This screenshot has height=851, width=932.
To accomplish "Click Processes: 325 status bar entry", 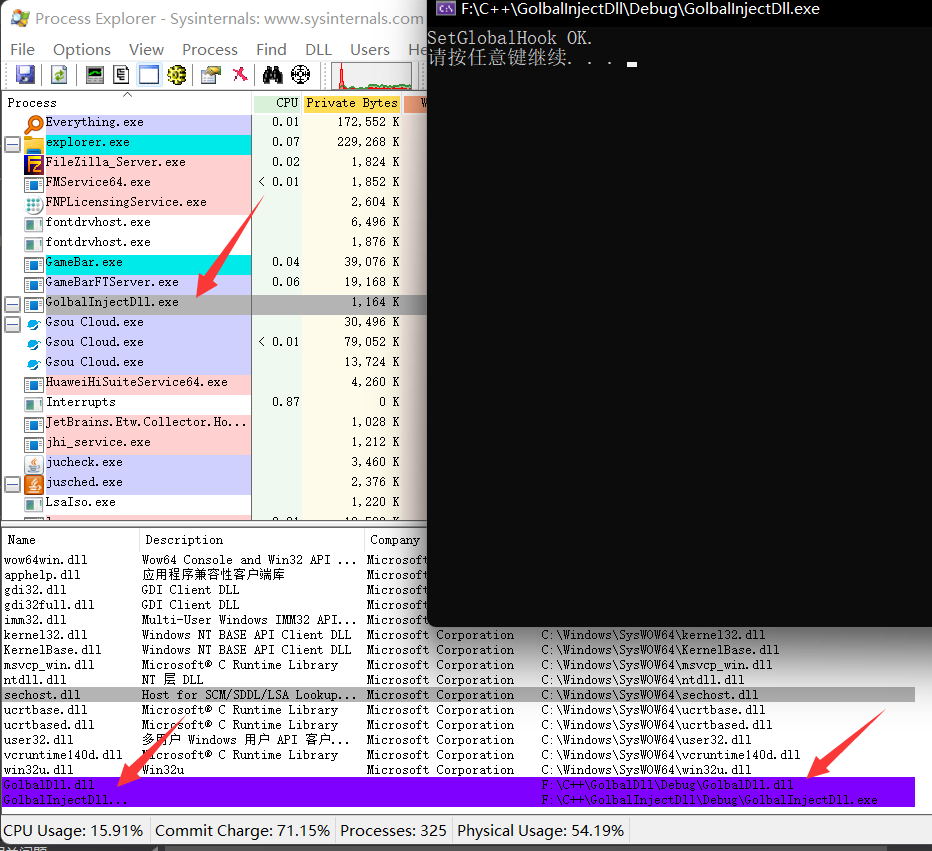I will click(x=393, y=830).
